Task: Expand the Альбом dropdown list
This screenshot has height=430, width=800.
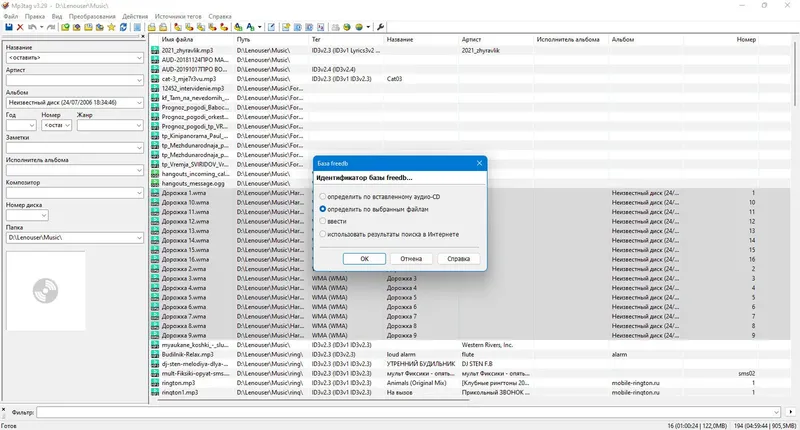Action: click(x=139, y=103)
